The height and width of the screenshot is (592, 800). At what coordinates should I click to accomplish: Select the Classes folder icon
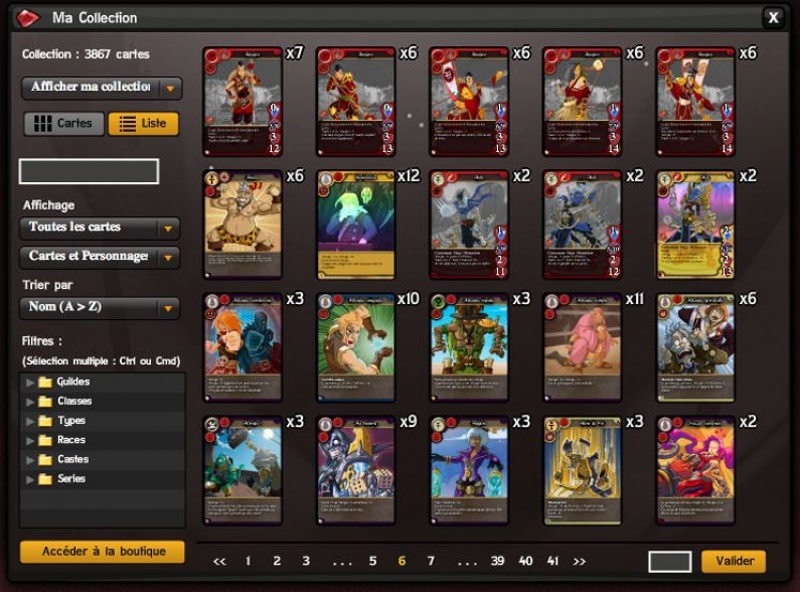coord(46,401)
